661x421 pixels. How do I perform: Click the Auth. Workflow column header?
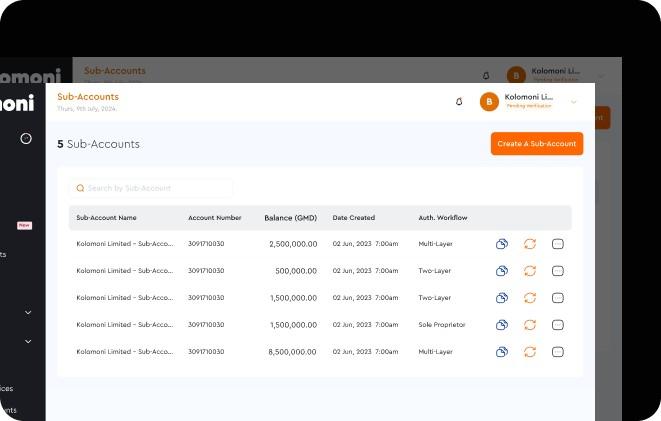[443, 217]
